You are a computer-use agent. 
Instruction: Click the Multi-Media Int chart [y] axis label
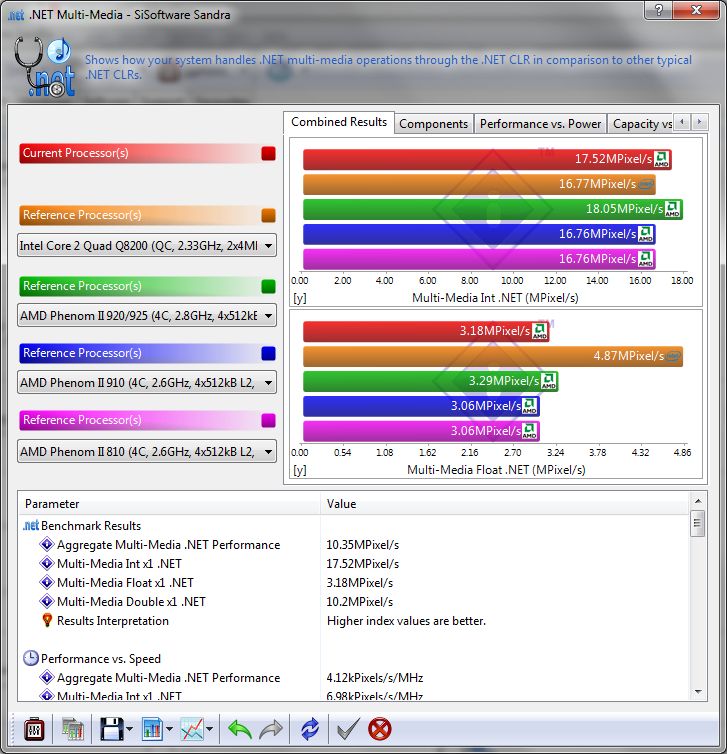pyautogui.click(x=300, y=298)
